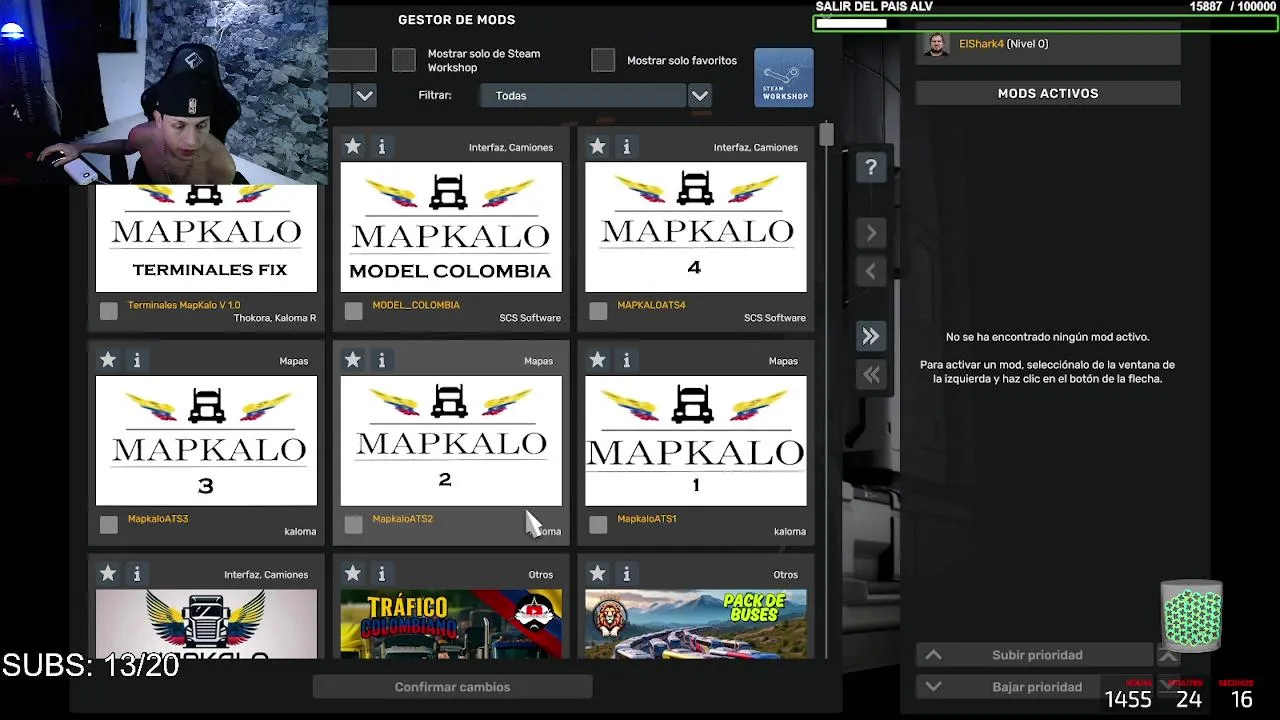This screenshot has width=1280, height=720.
Task: Favorite the MAPKALOATS4 mod with its star
Action: (x=598, y=147)
